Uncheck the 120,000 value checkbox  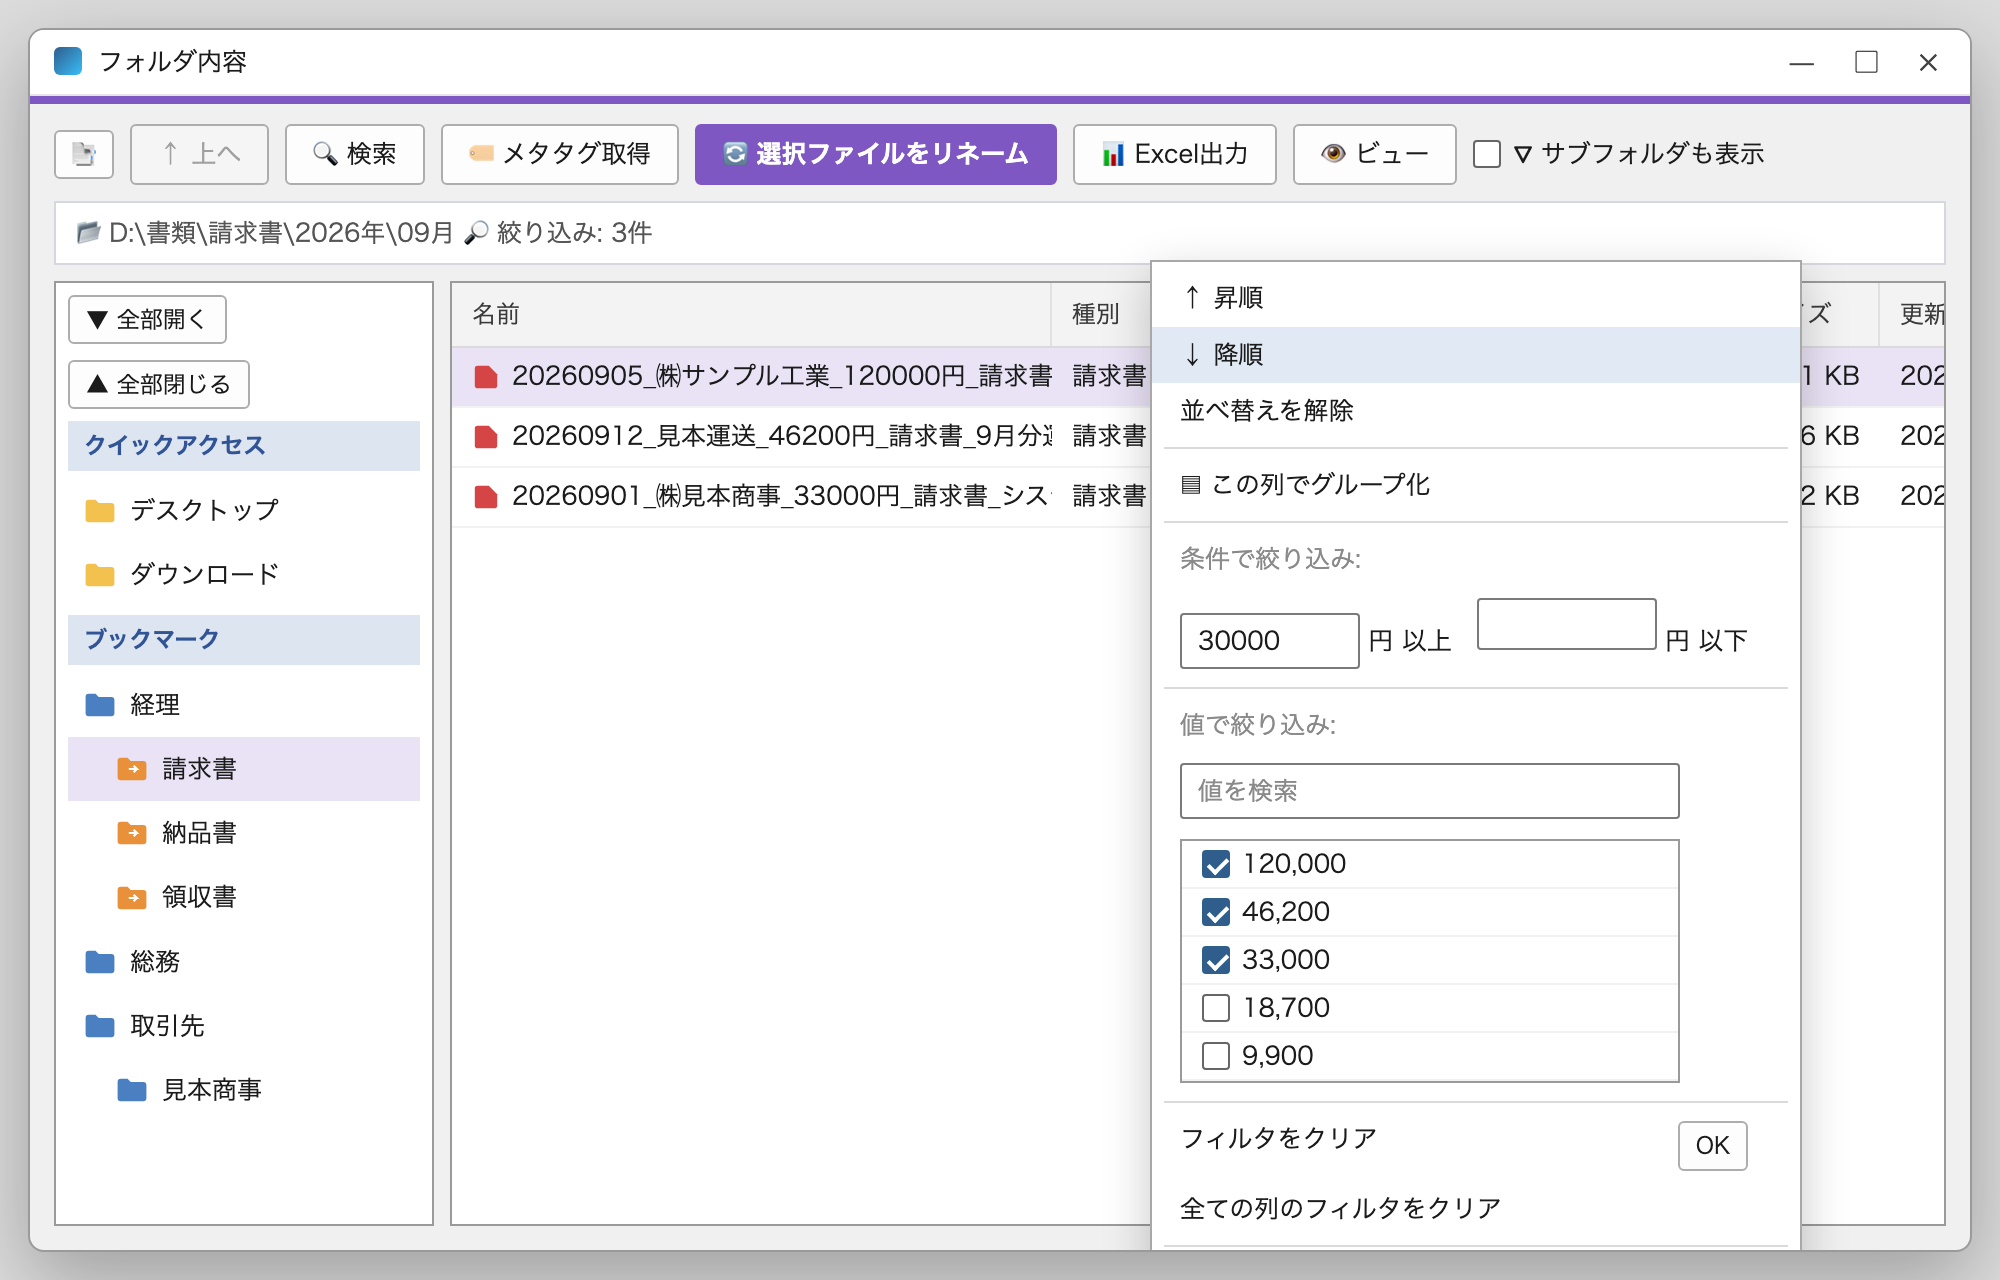1216,864
